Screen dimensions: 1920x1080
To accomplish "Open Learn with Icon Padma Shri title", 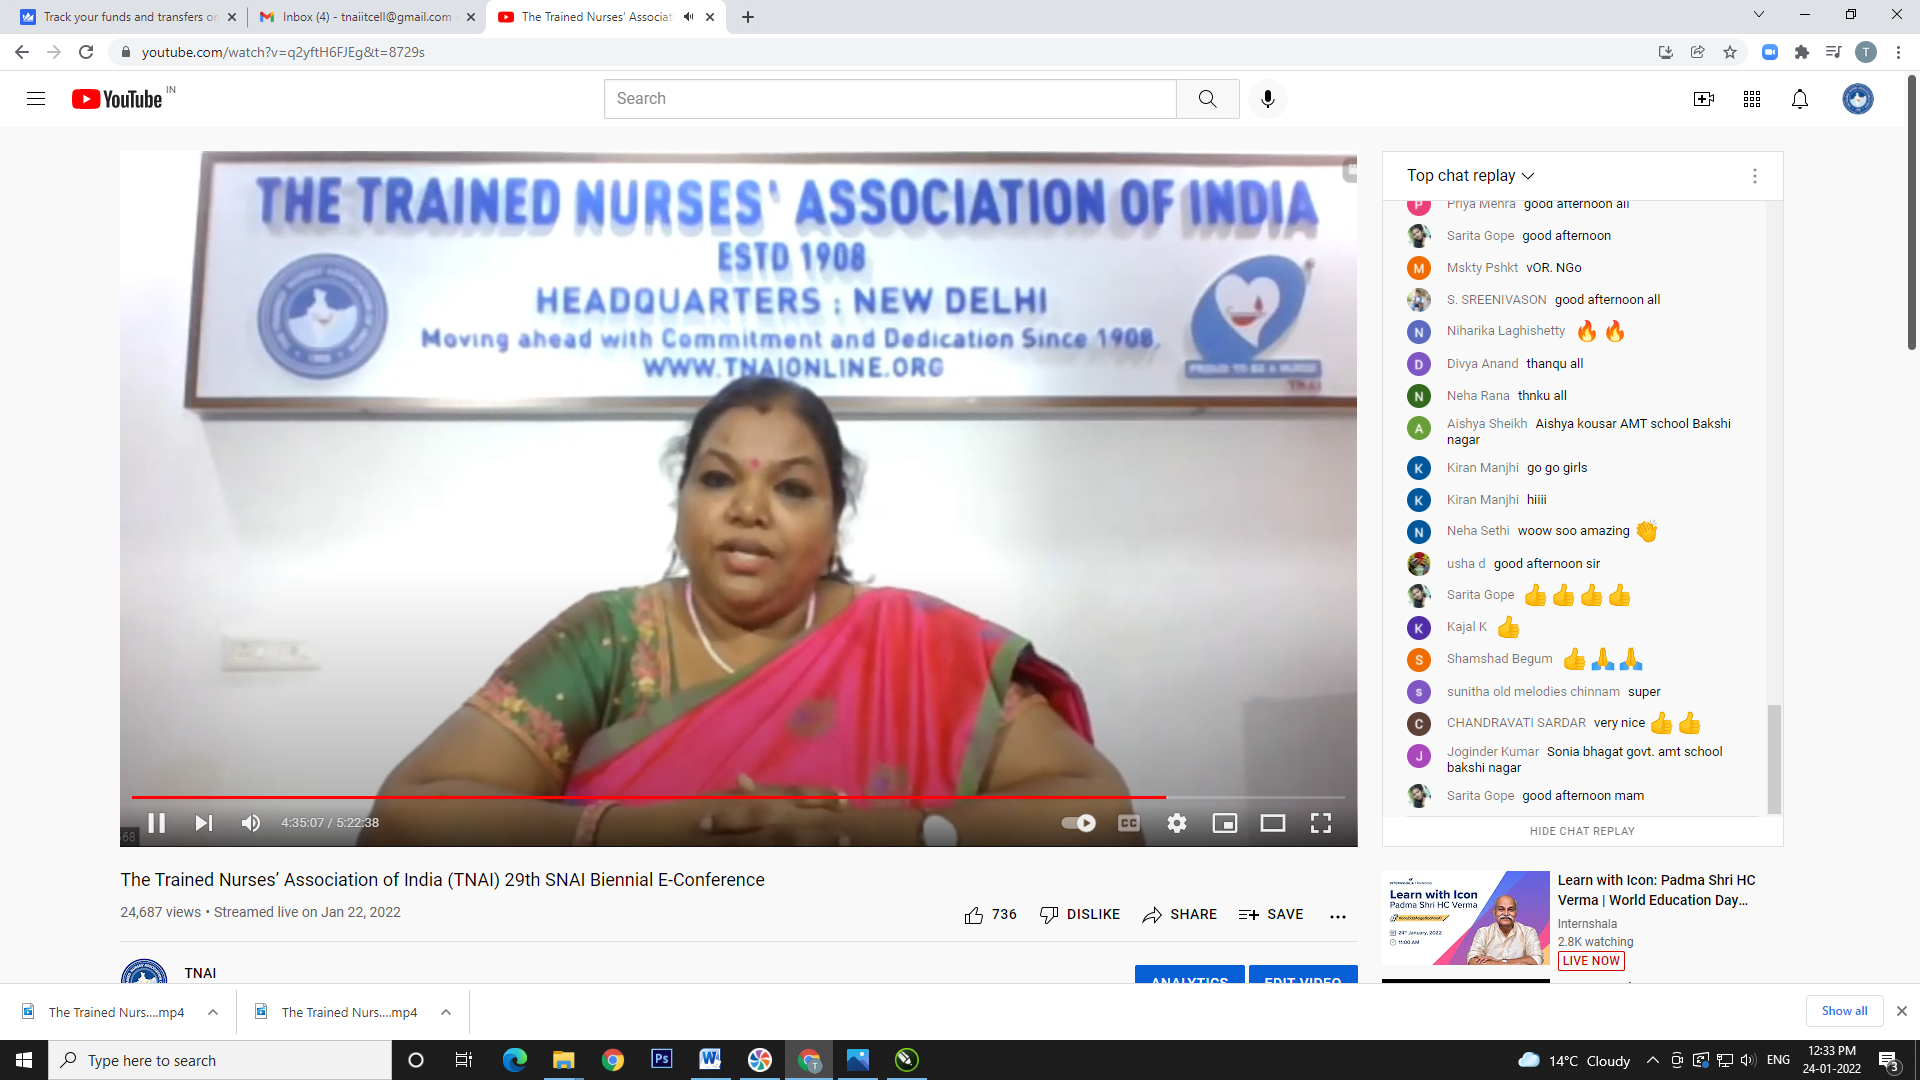I will [1657, 890].
